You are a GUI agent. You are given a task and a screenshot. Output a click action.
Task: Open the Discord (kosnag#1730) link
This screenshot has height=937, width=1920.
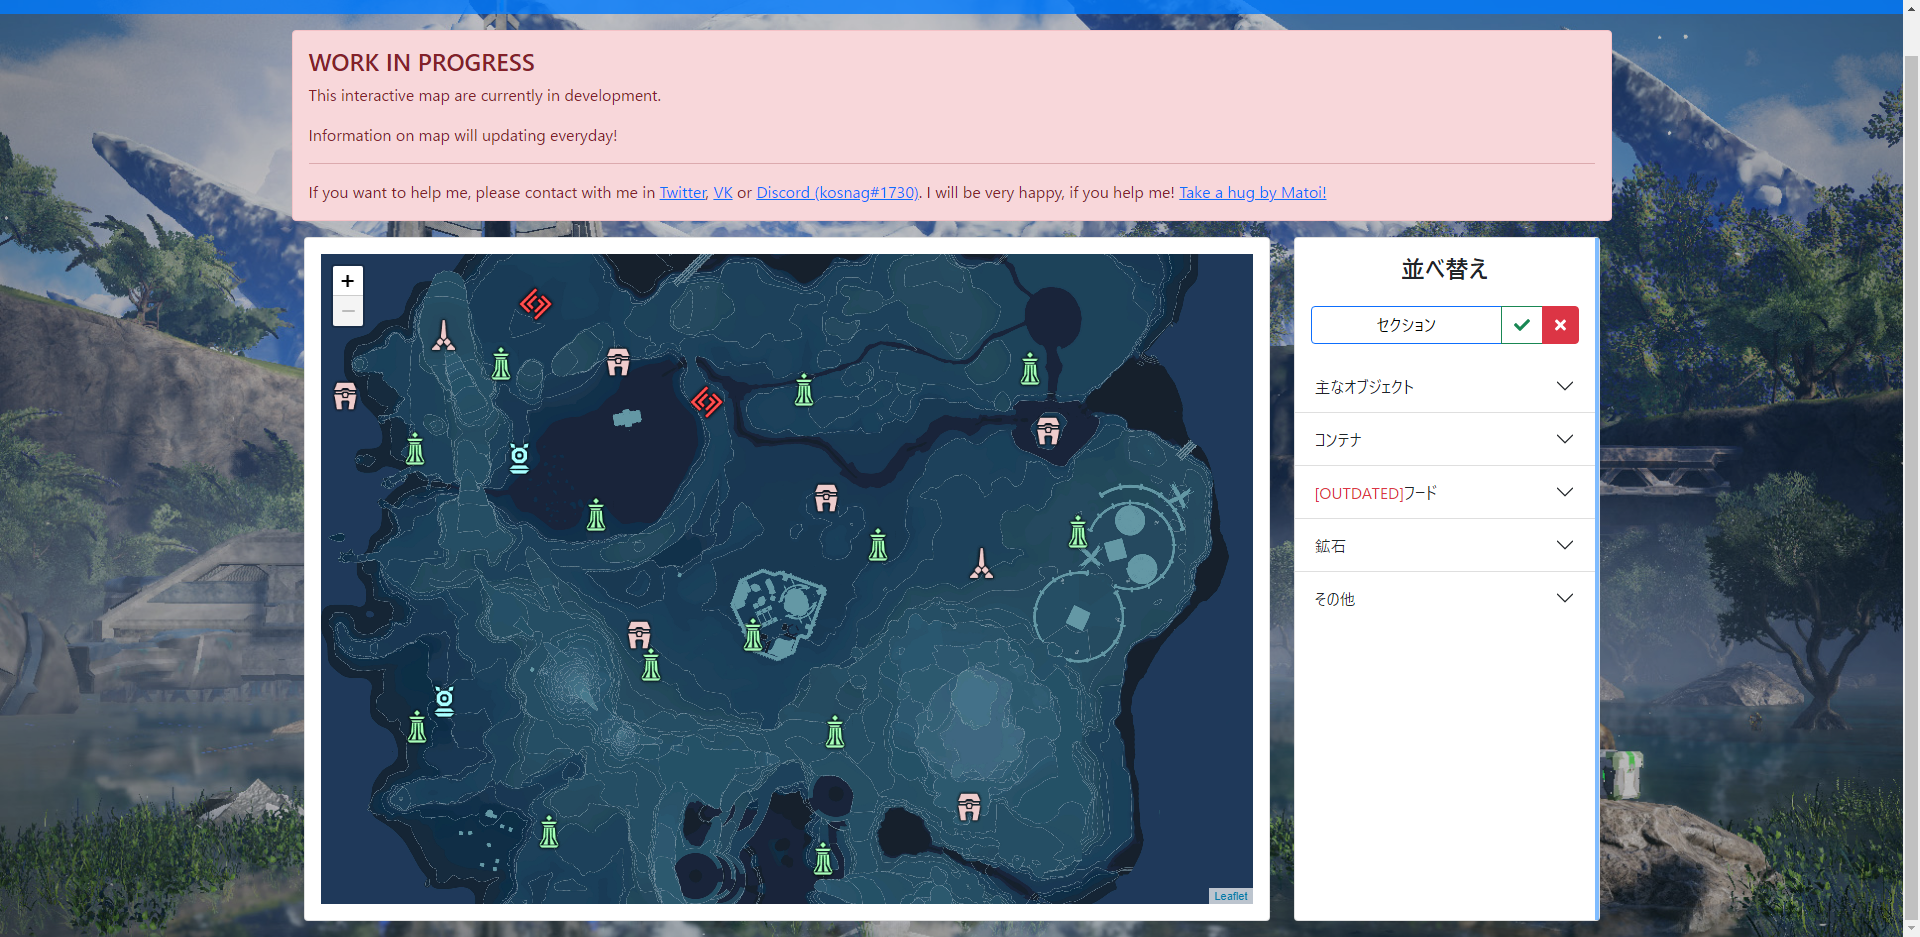click(x=837, y=192)
